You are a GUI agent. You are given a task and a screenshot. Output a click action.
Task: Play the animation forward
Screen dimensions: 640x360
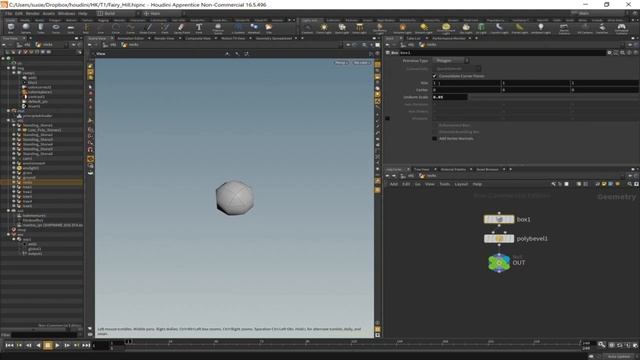pyautogui.click(x=57, y=345)
